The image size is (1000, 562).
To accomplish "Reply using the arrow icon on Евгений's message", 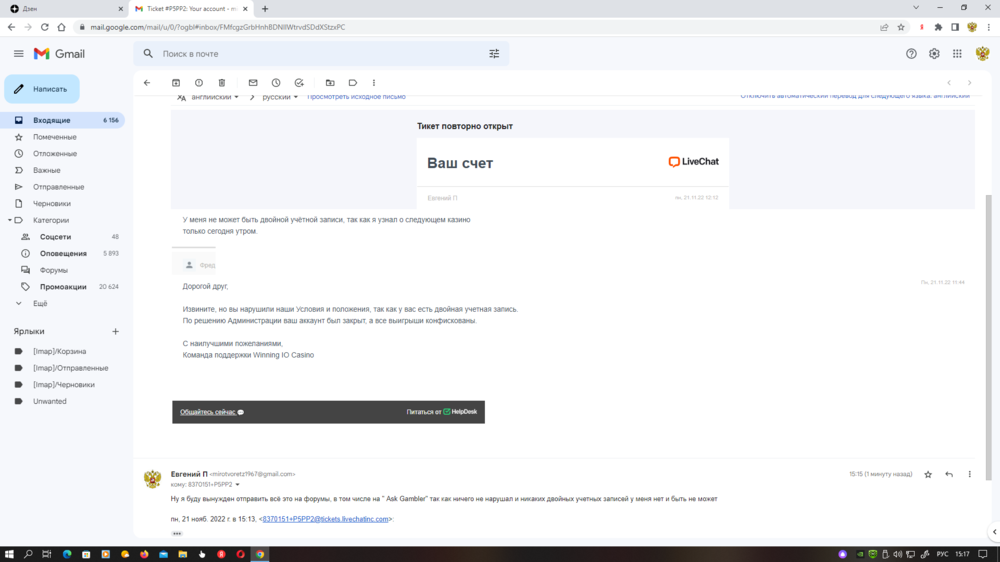I will coord(949,474).
